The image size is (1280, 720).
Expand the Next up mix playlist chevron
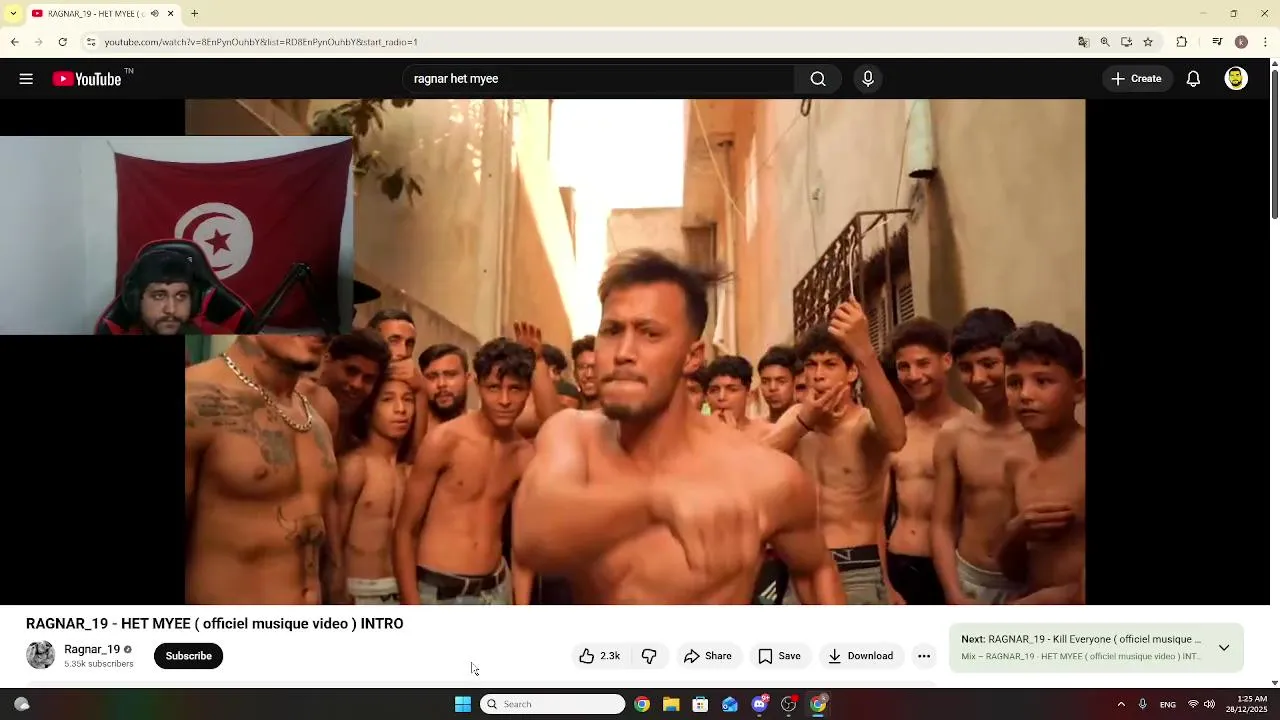pos(1224,648)
